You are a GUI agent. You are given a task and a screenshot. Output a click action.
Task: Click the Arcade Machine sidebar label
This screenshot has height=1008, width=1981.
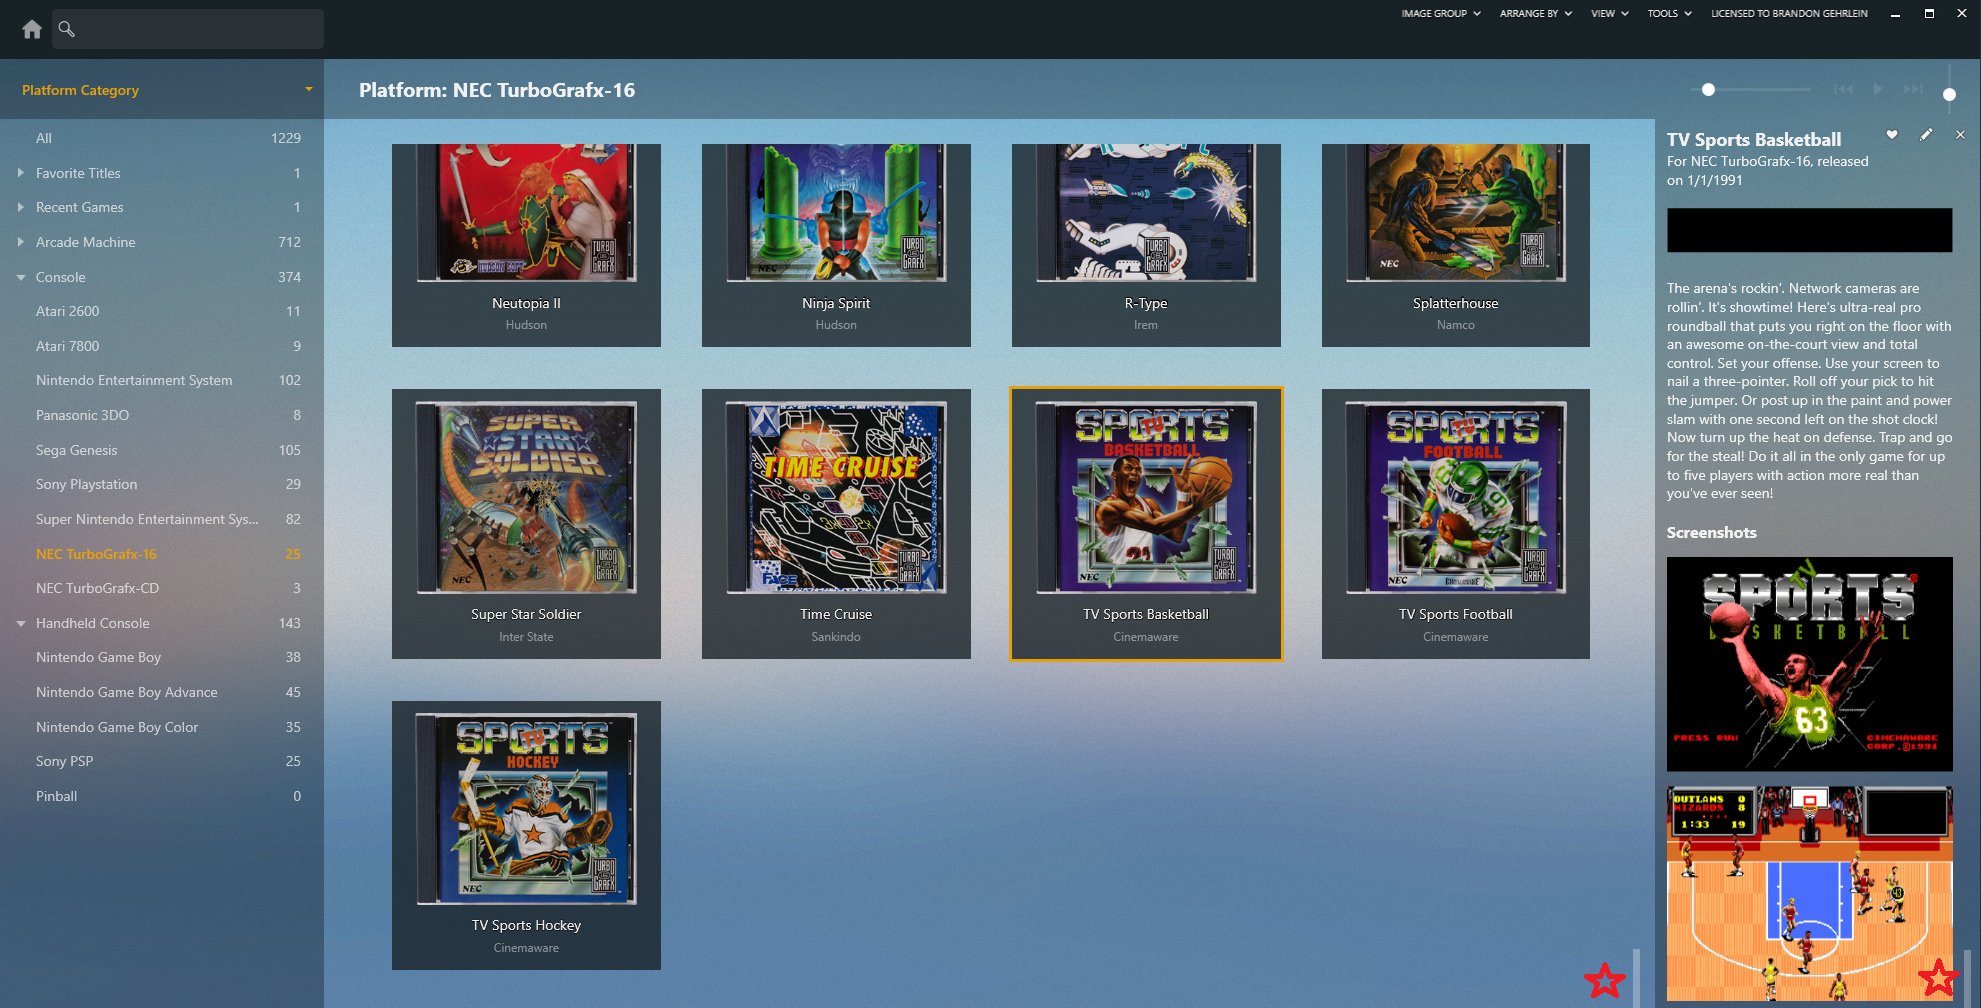click(x=86, y=242)
